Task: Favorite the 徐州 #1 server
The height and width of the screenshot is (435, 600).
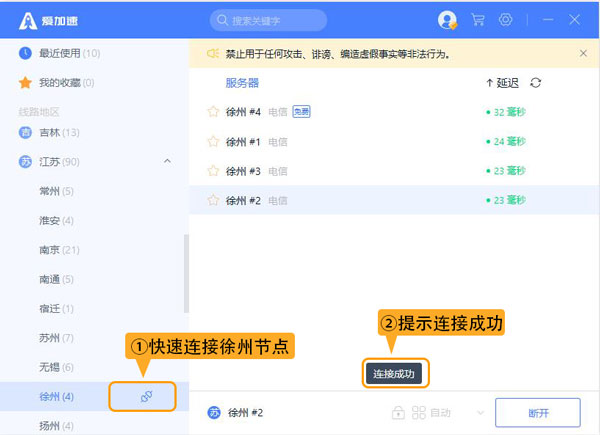Action: [x=213, y=142]
